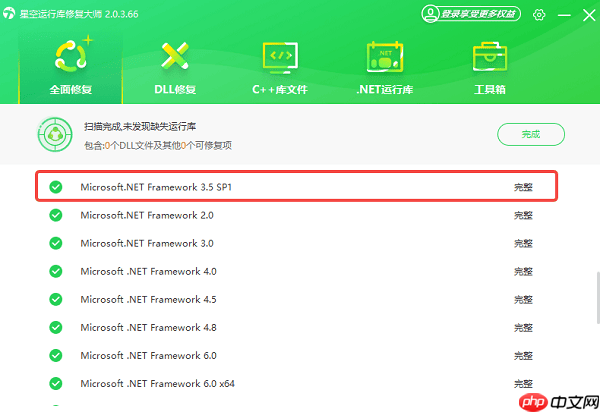Open the DLL修复 crossed-tools icon
This screenshot has width=600, height=412.
click(175, 56)
